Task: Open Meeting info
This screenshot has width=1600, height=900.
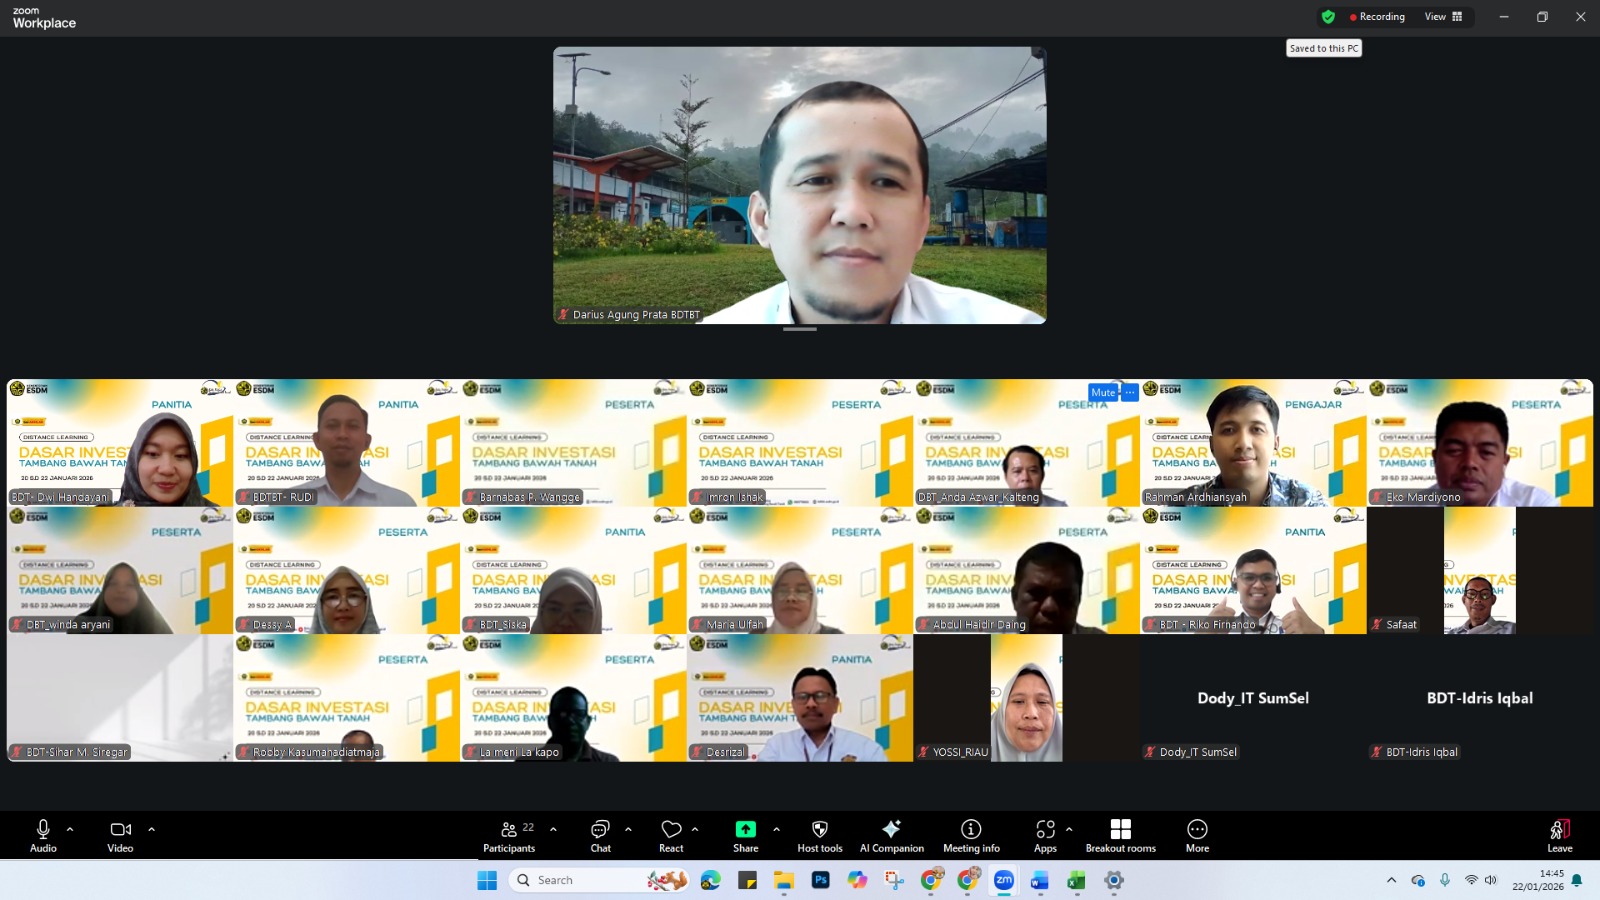Action: [x=971, y=836]
